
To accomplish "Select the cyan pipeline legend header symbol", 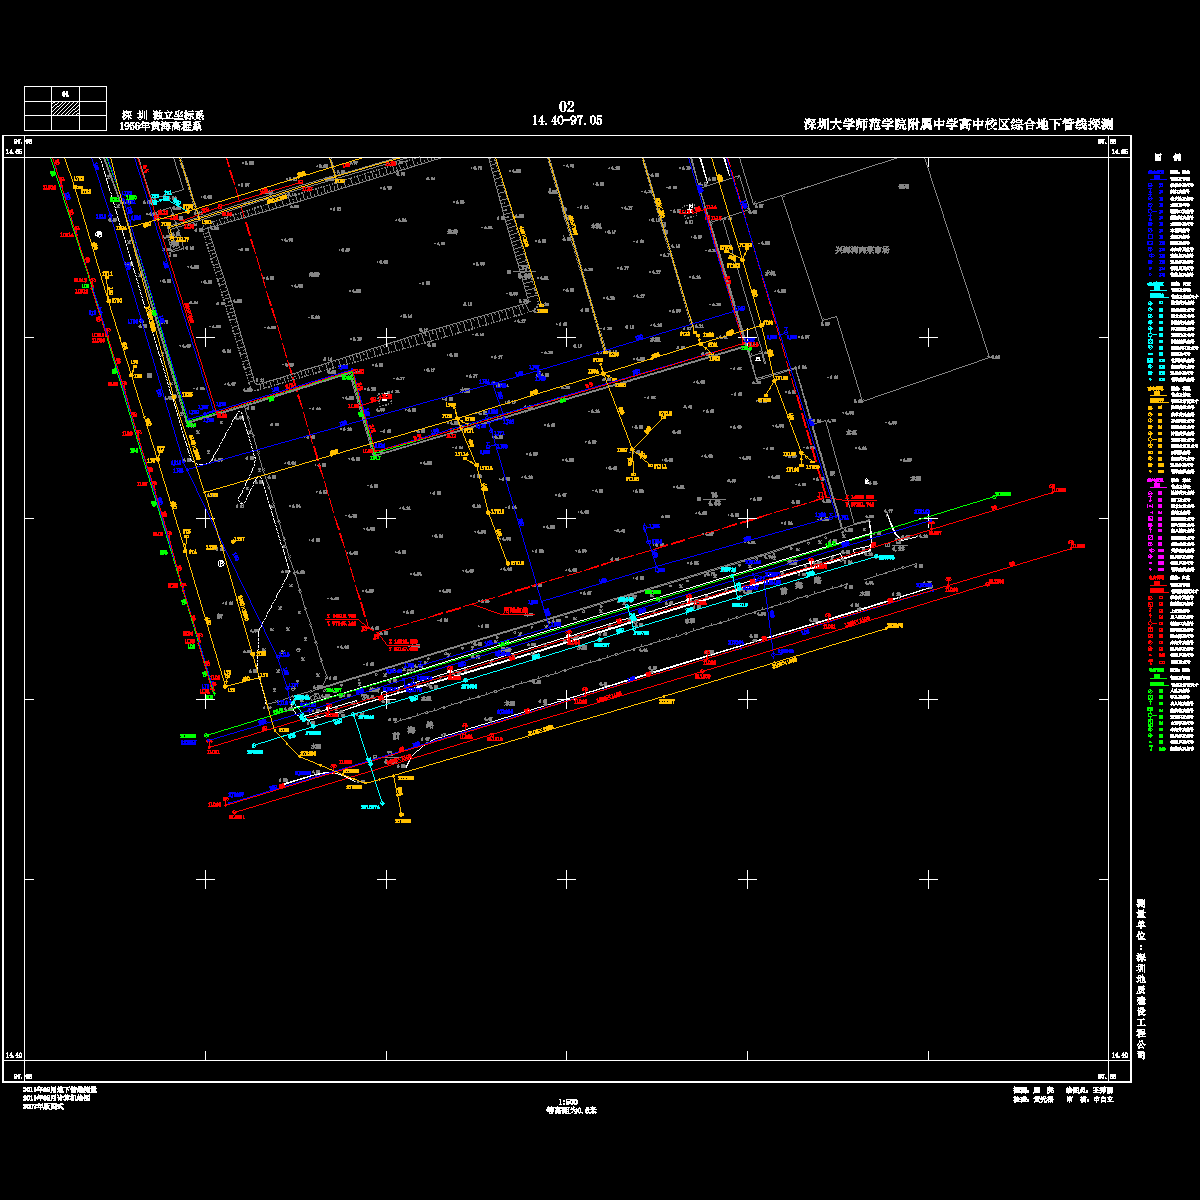I will (1155, 284).
